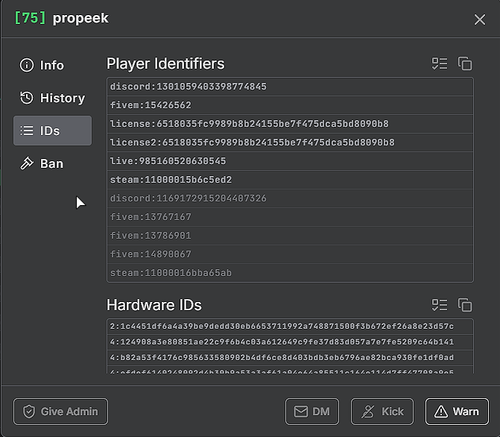Screen dimensions: 500x437
Task: Copy all Hardware IDs
Action: (x=465, y=305)
